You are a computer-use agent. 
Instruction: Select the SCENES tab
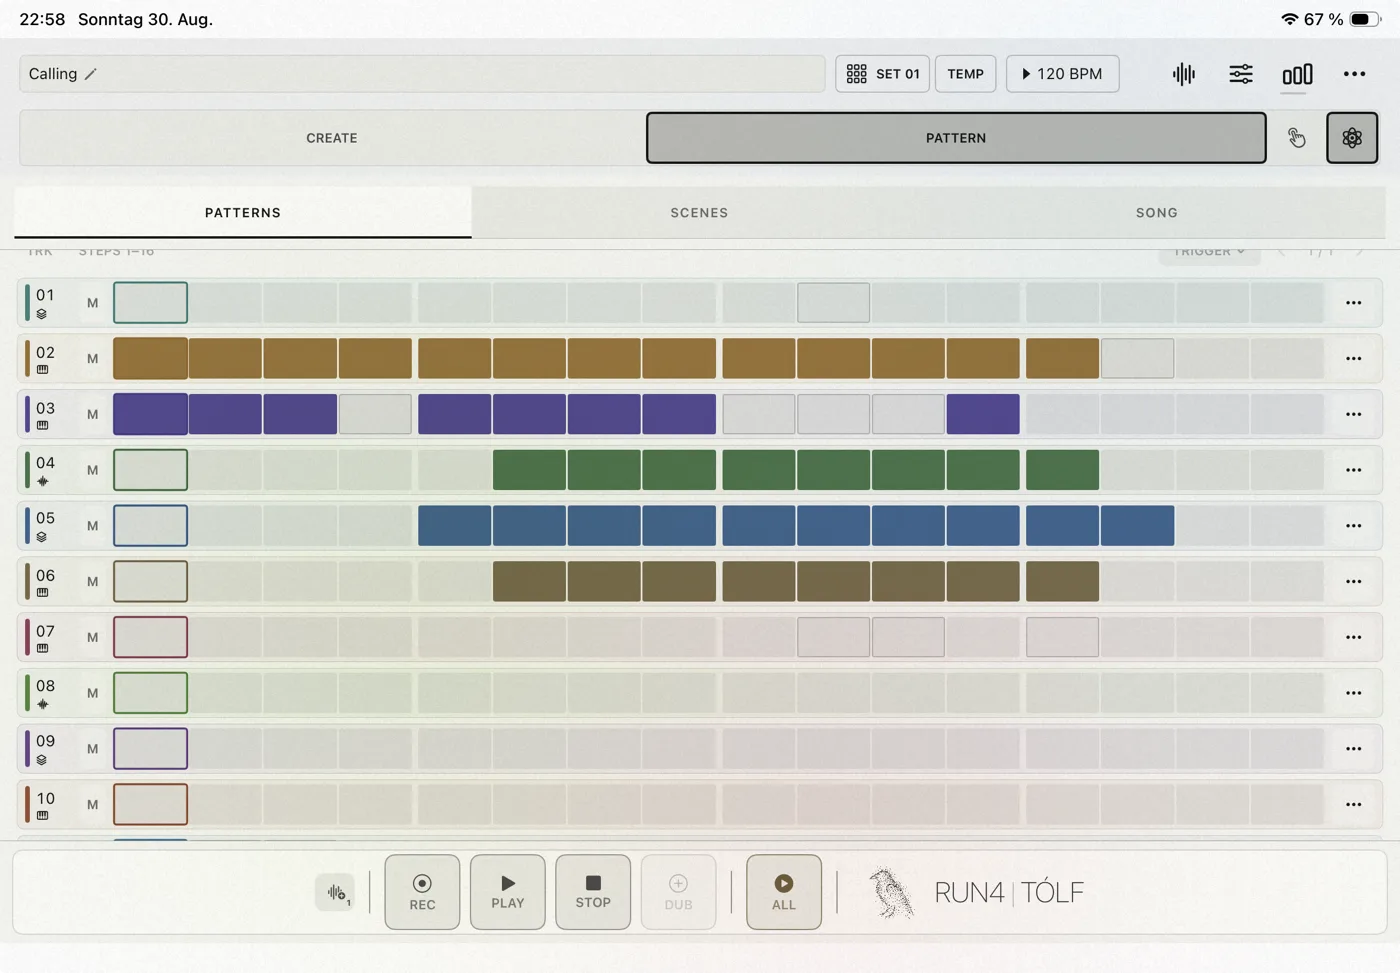[x=699, y=212]
